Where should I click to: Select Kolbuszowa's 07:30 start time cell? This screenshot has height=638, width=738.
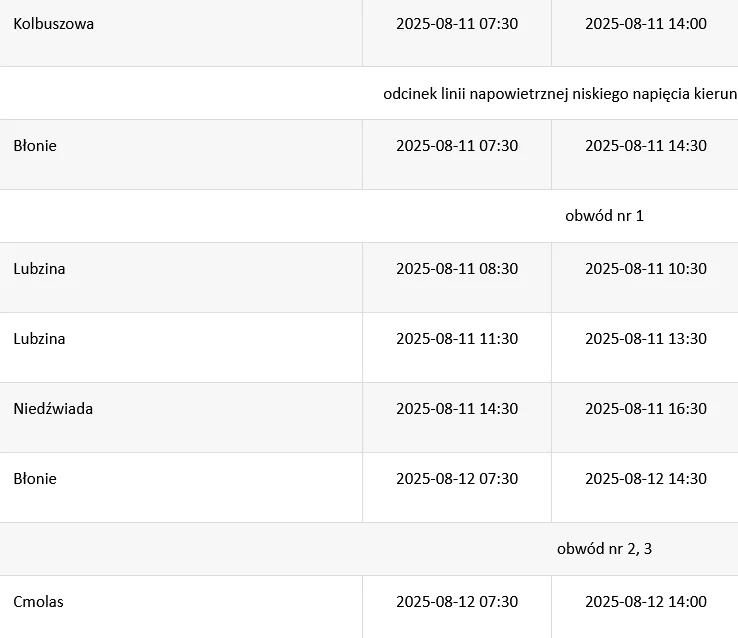tap(457, 24)
